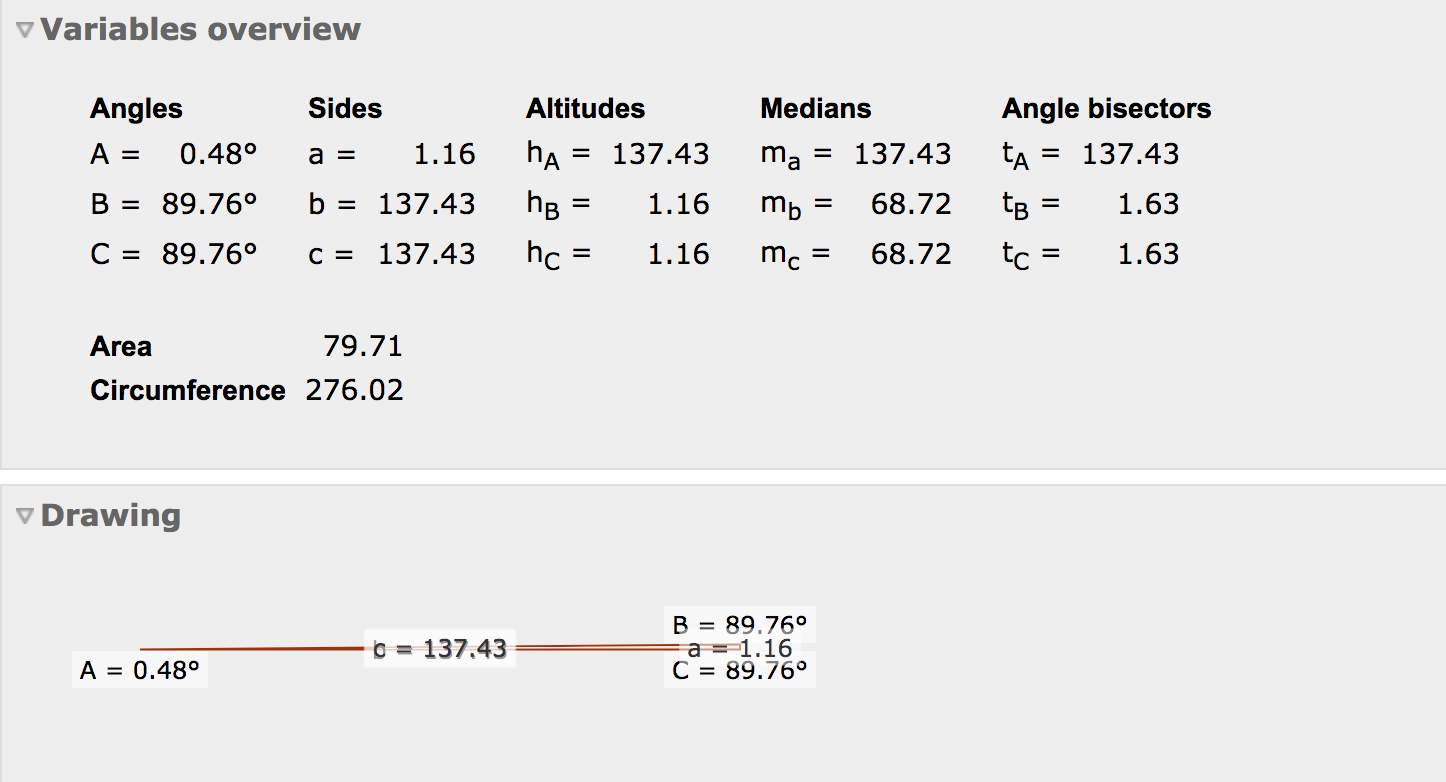
Task: Click the Altitudes column header
Action: click(x=585, y=108)
